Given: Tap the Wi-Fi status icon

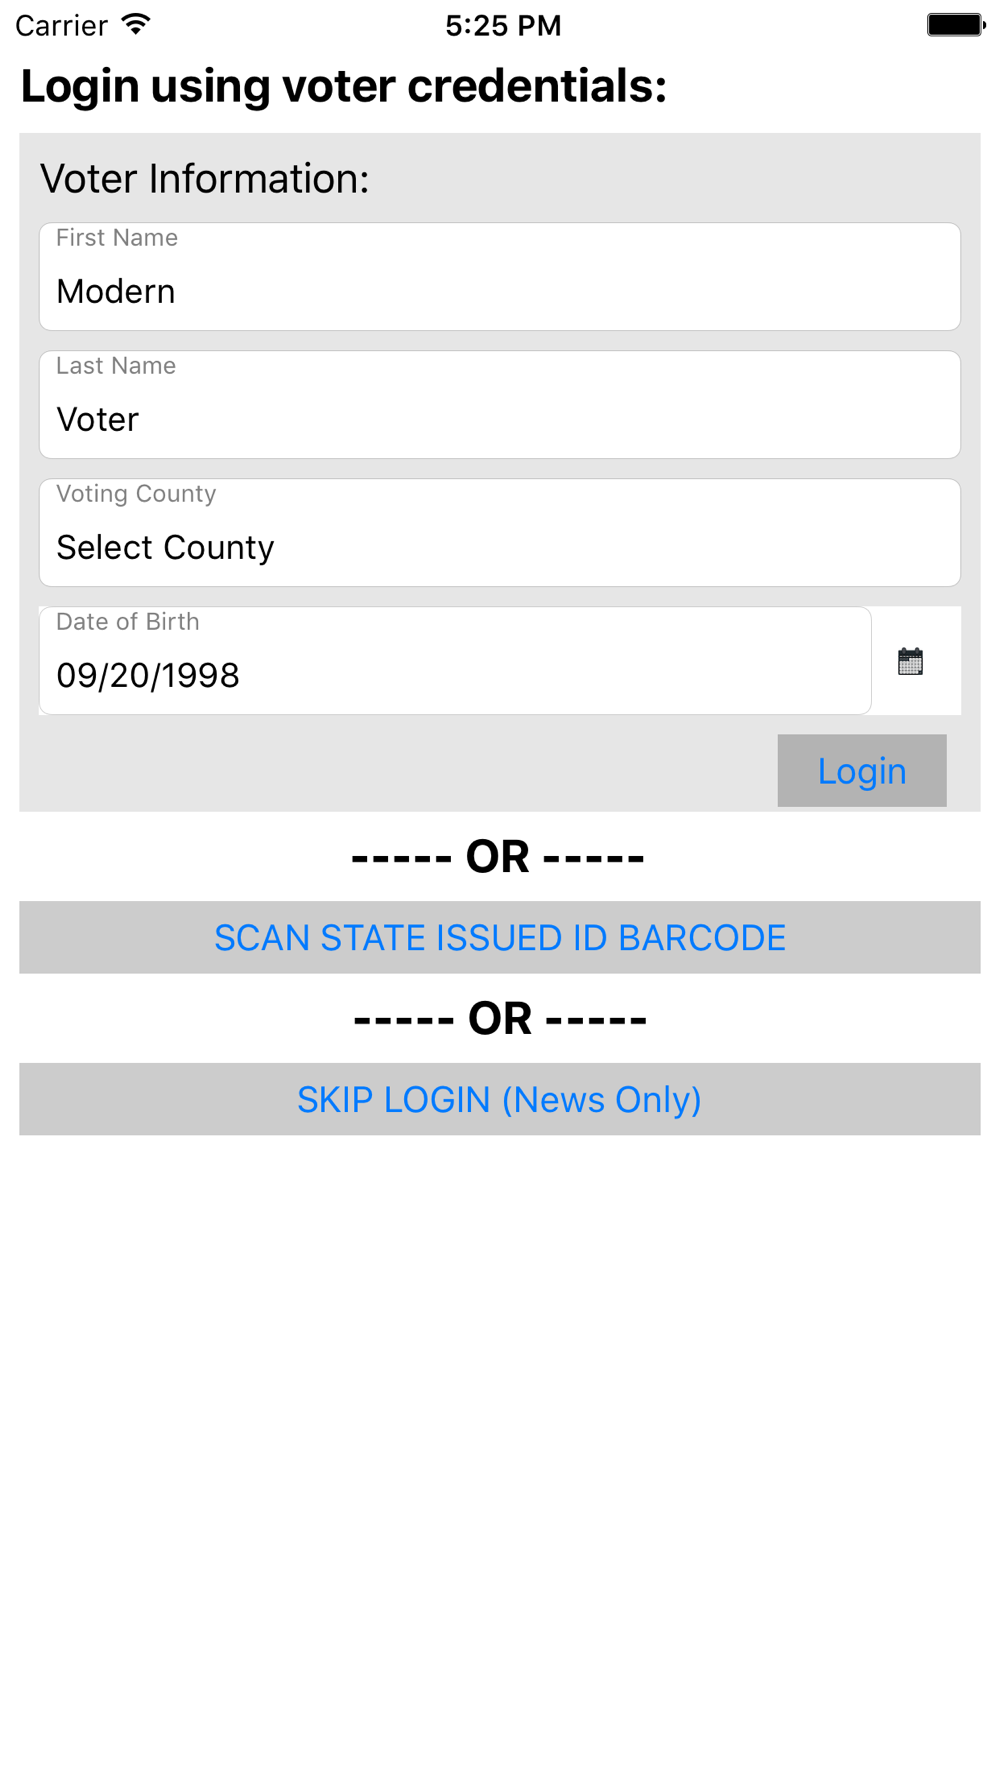Looking at the screenshot, I should click(135, 25).
